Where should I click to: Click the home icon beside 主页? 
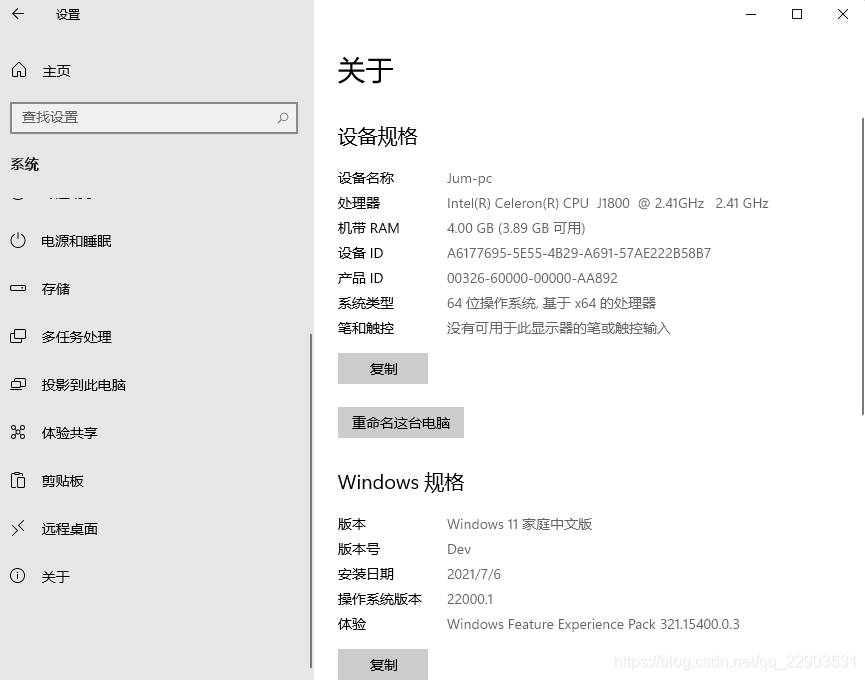pos(19,70)
